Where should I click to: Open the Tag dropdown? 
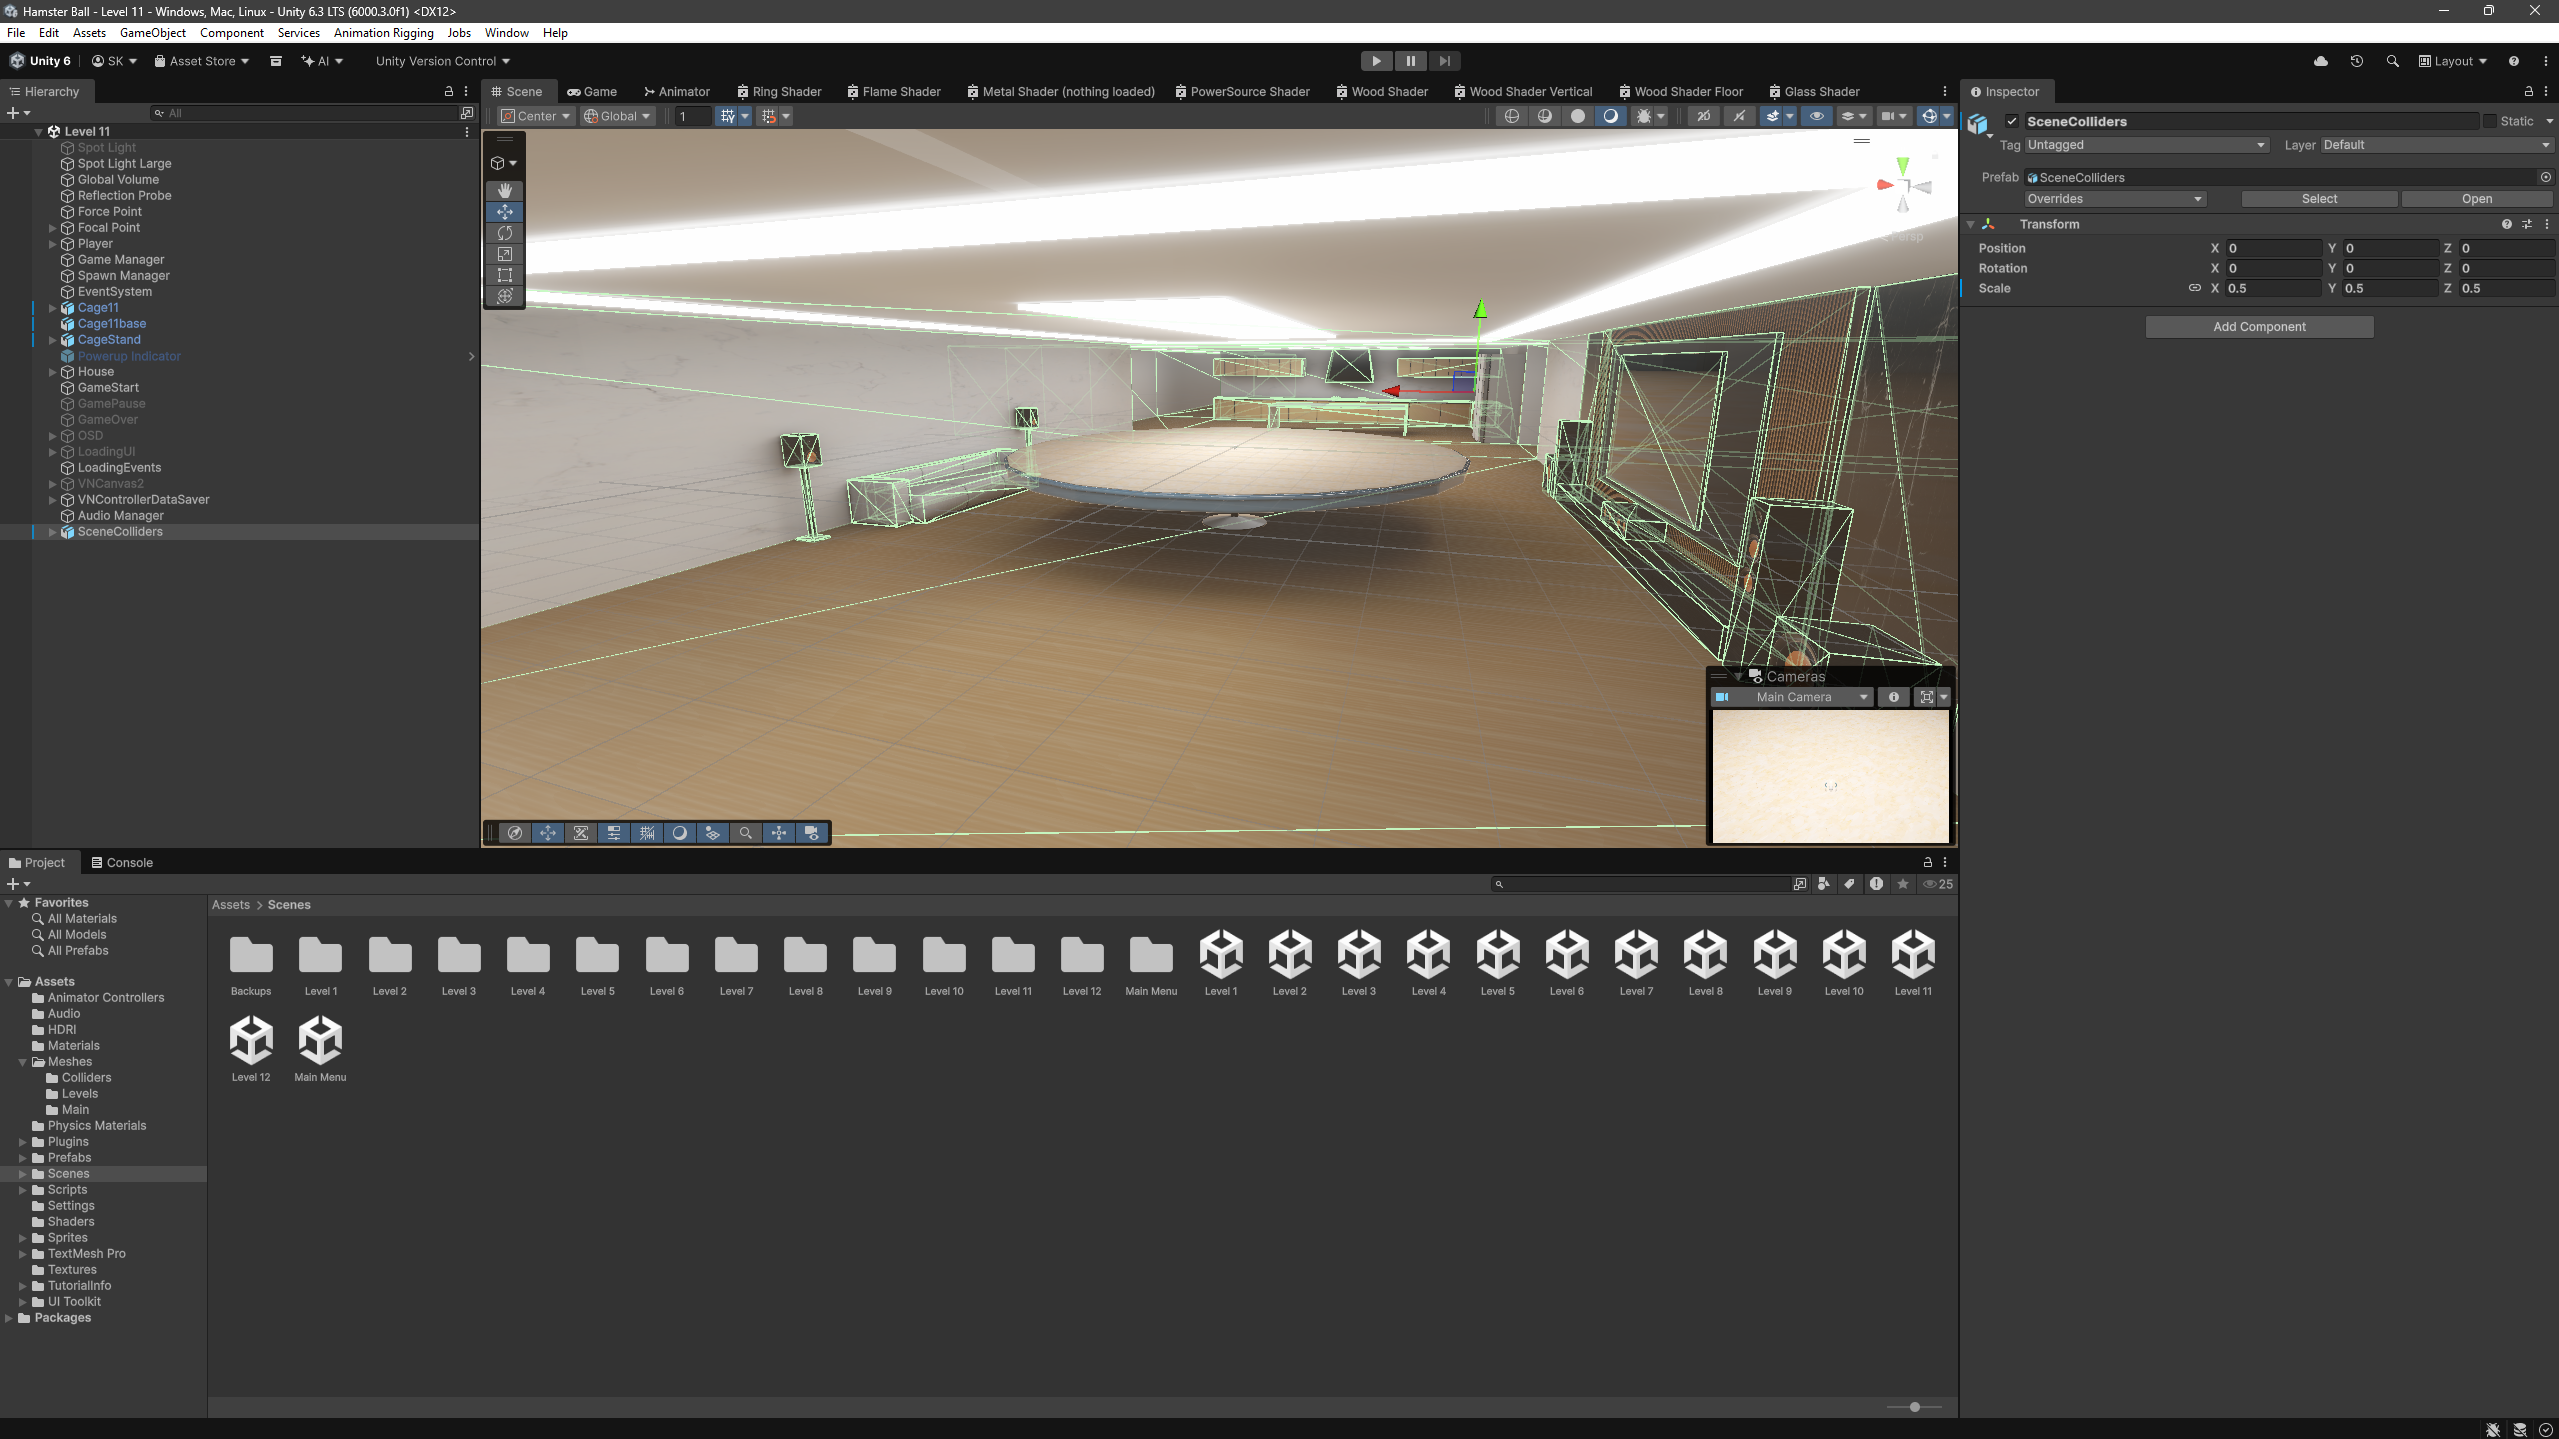[2145, 145]
